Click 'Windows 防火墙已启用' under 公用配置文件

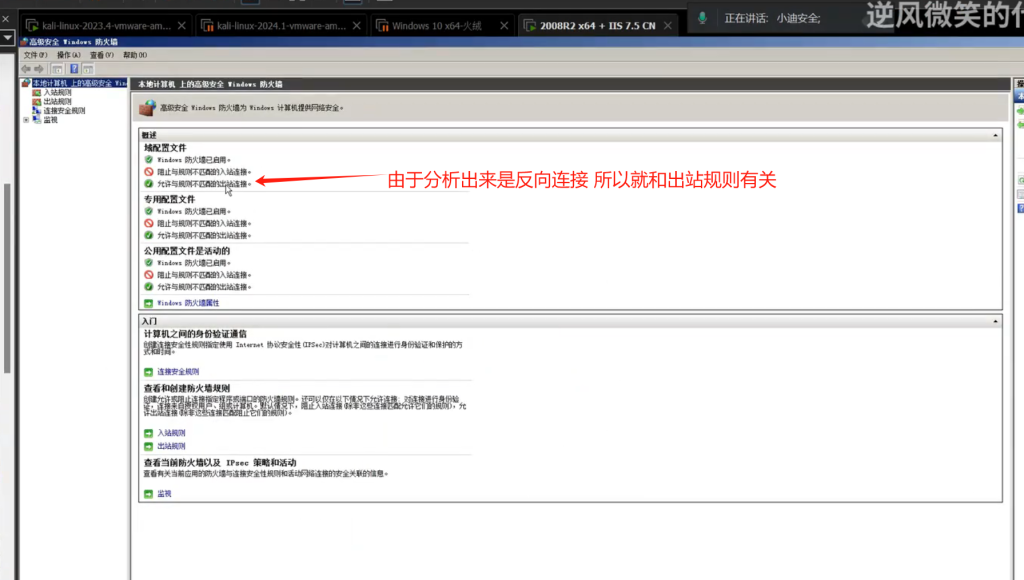(x=194, y=263)
